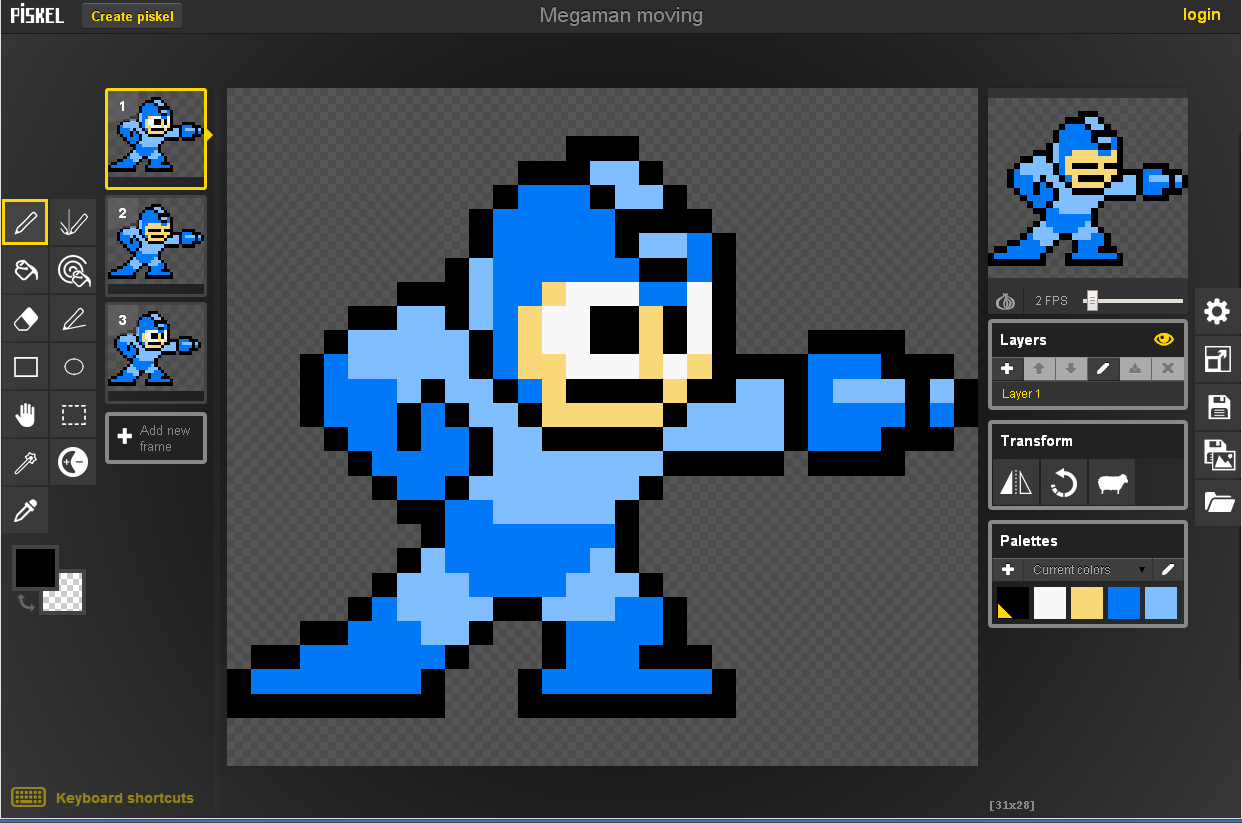
Task: Pick the white palette swatch
Action: (x=1050, y=603)
